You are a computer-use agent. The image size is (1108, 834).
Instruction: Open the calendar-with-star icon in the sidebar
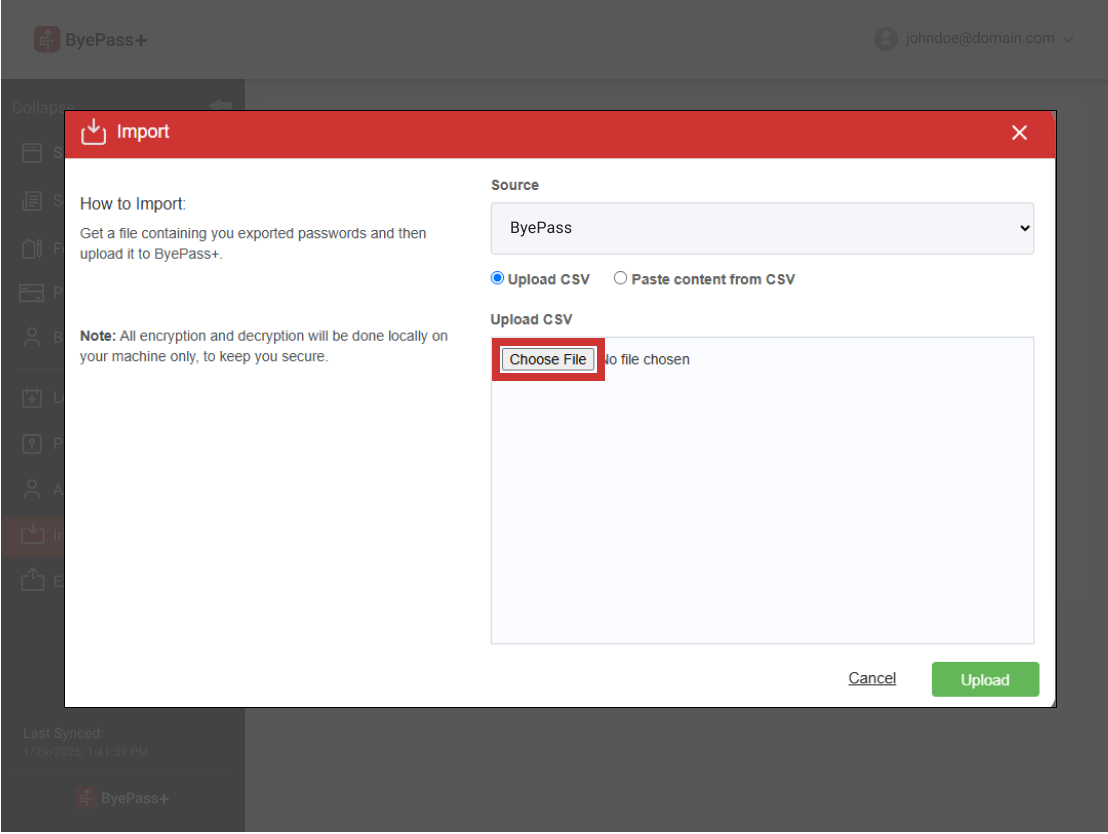pyautogui.click(x=32, y=398)
